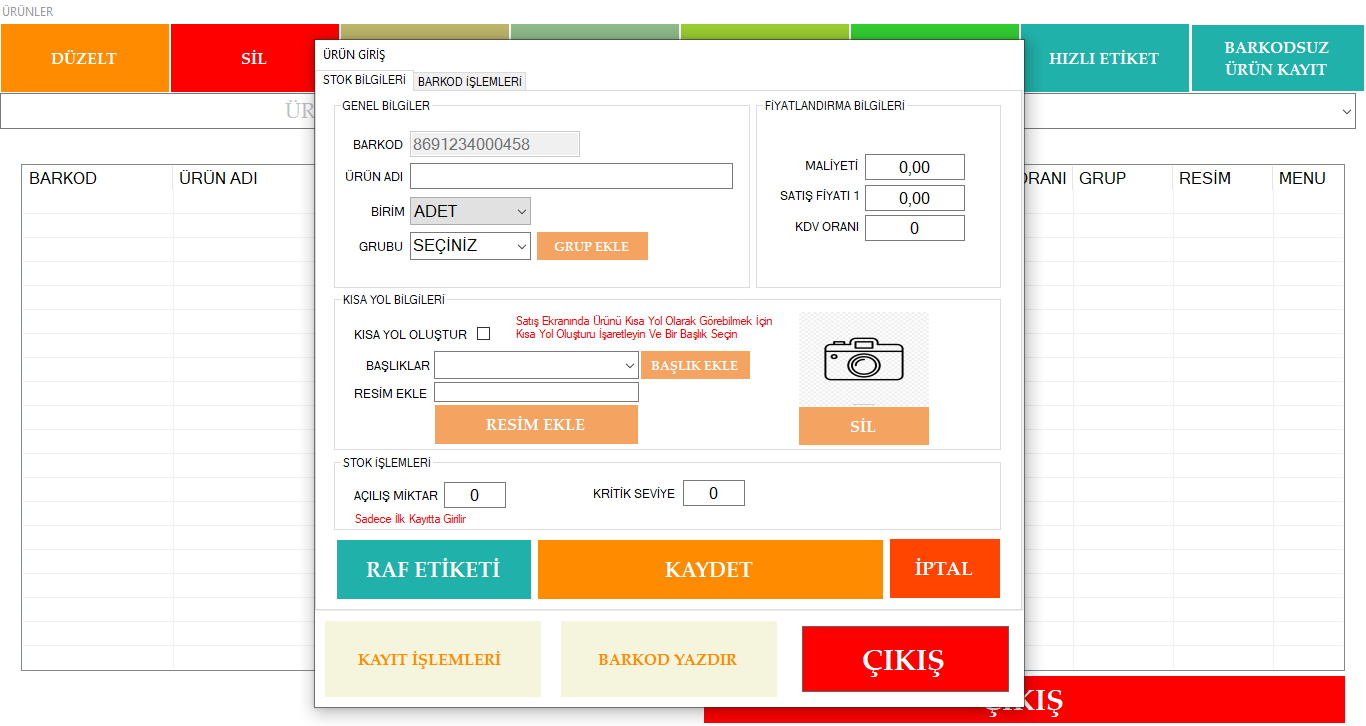Click the İPTAL button
The height and width of the screenshot is (726, 1366).
944,569
